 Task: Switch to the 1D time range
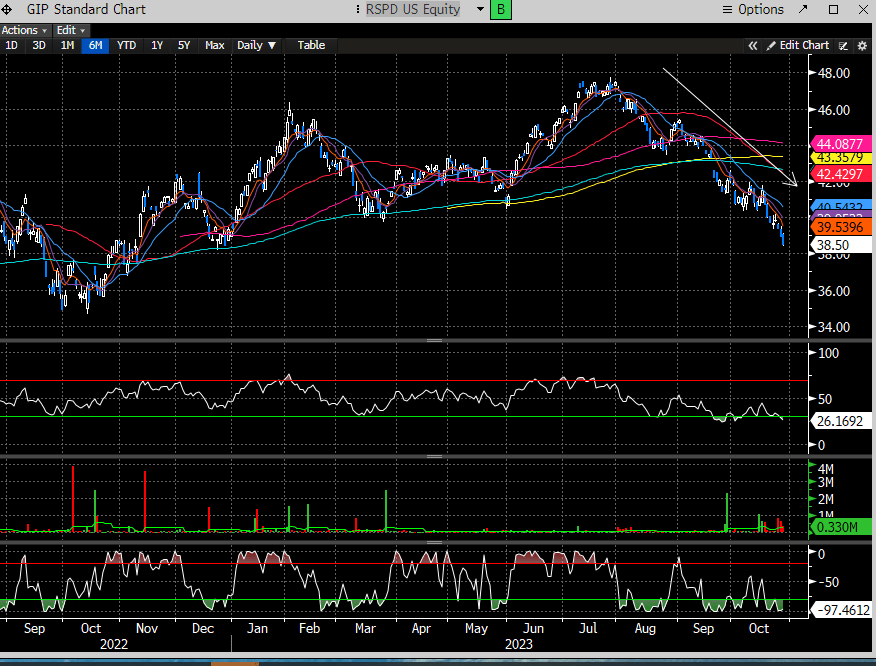pos(11,45)
